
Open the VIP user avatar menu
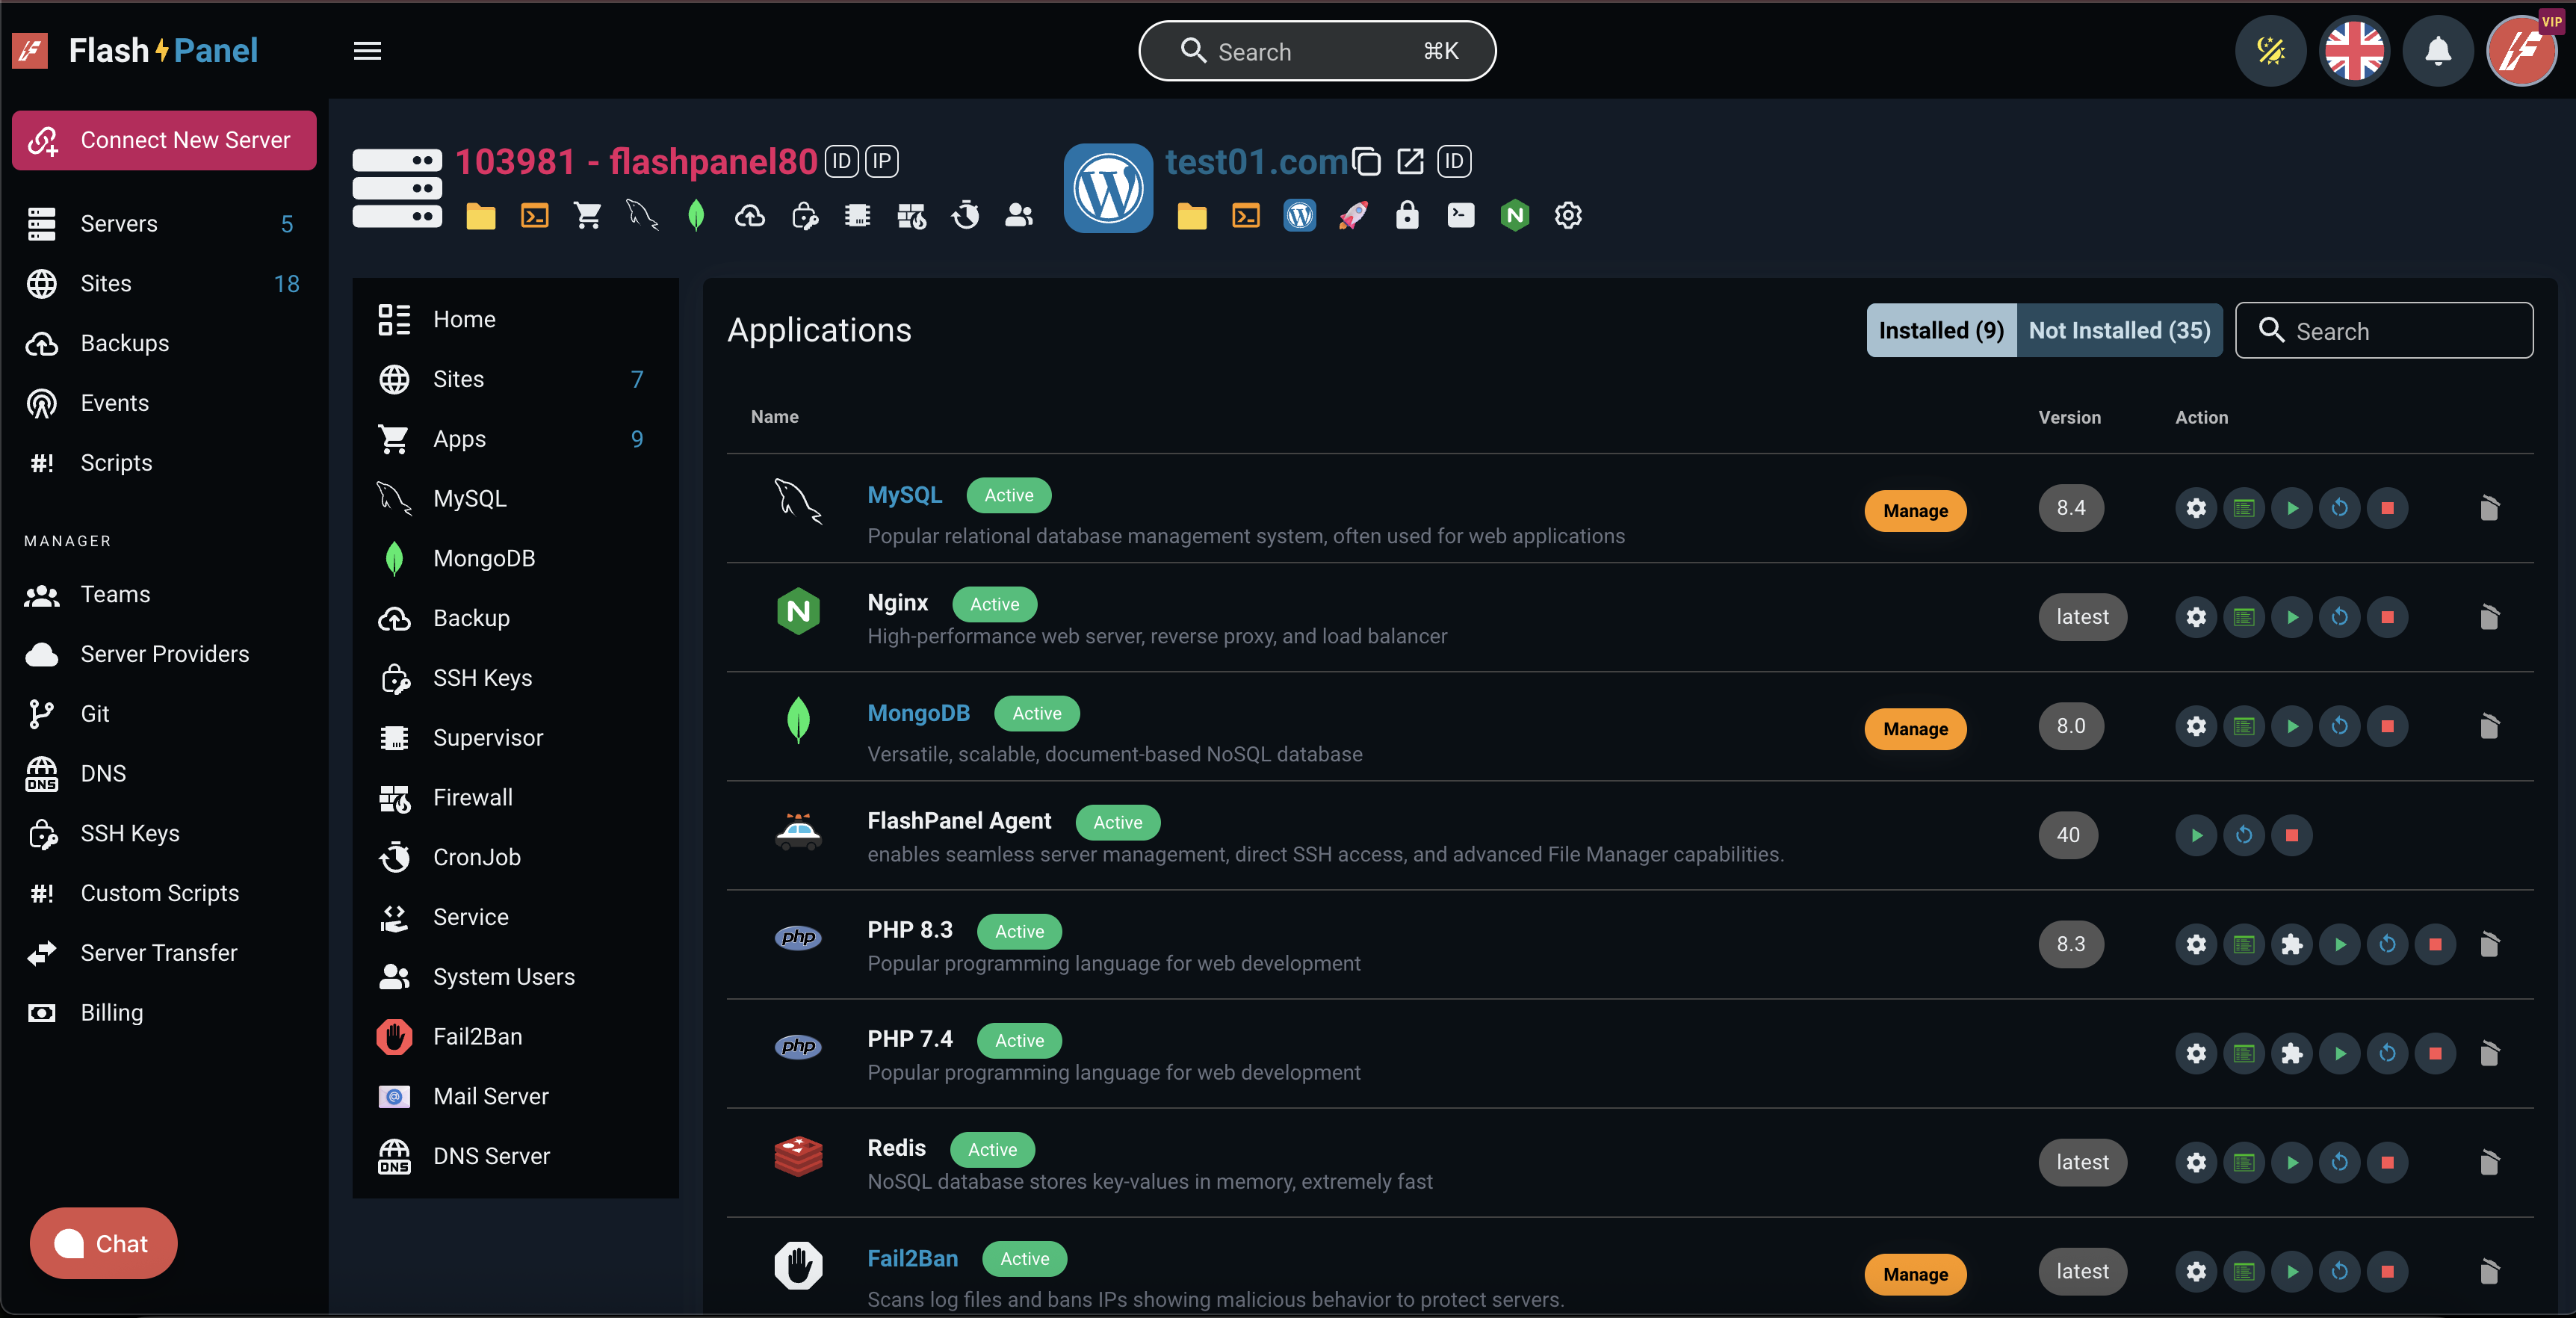tap(2521, 51)
